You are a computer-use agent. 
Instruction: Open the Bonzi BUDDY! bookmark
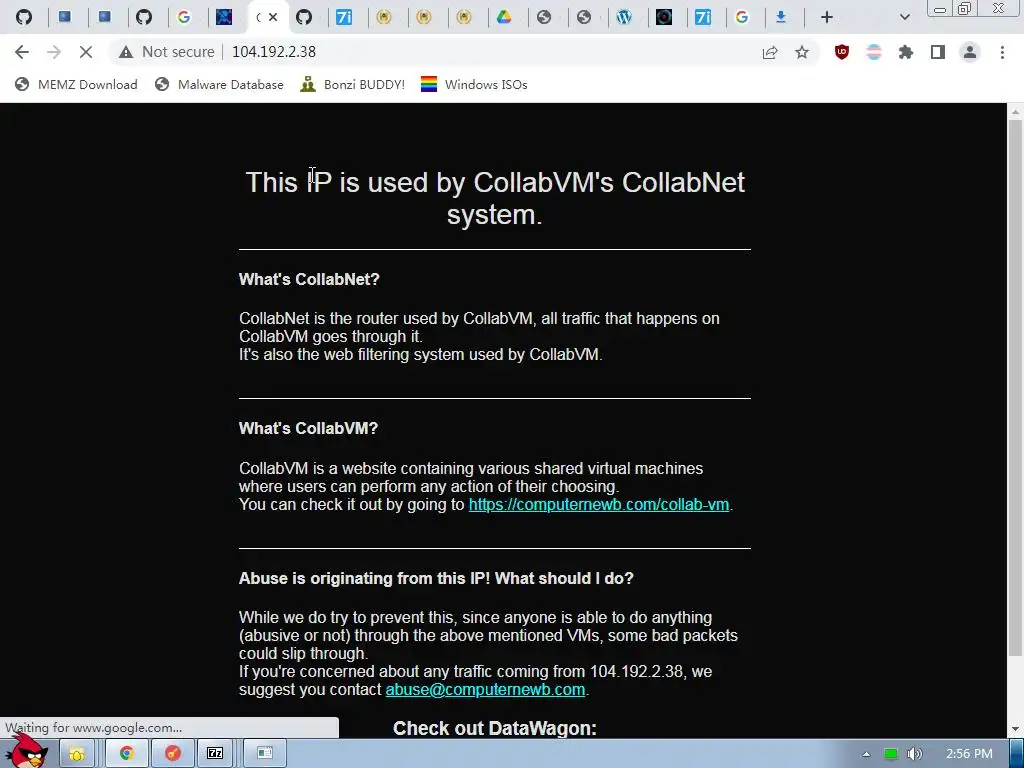click(353, 84)
